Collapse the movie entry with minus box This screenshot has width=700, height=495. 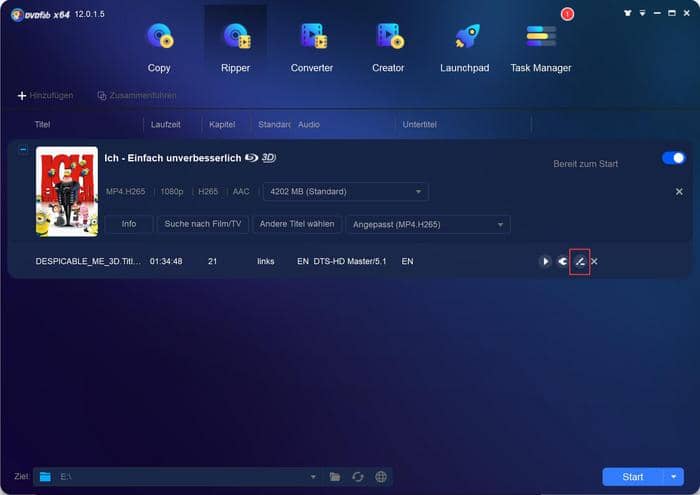click(x=22, y=149)
